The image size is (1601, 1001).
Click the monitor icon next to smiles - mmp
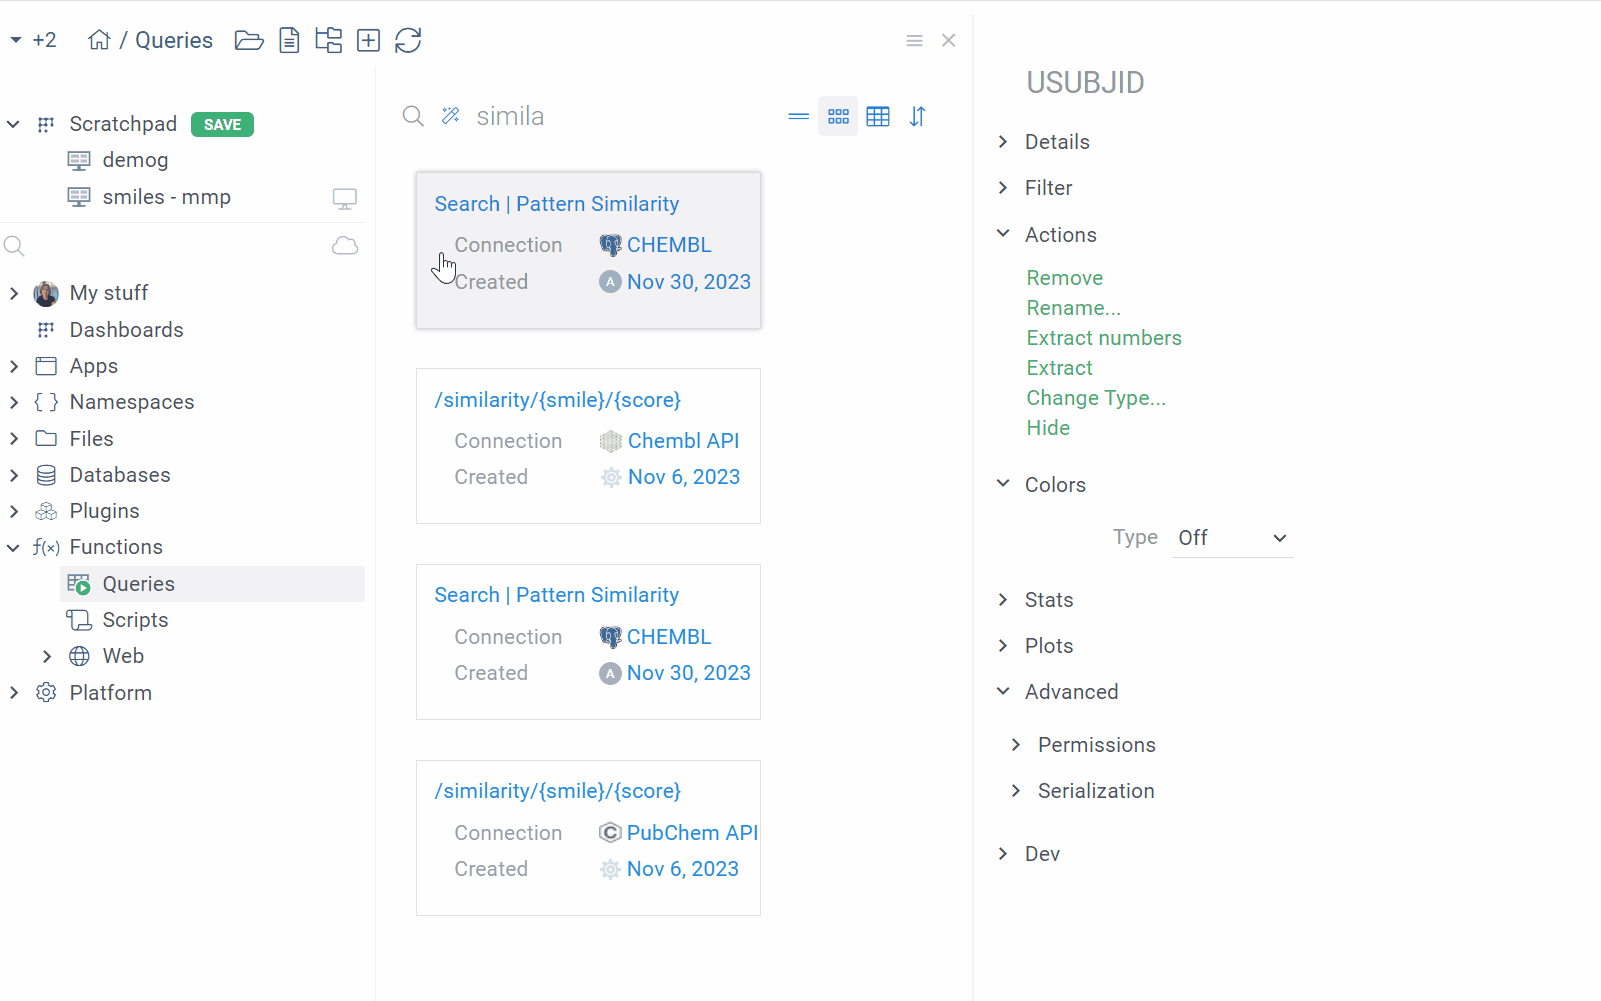(x=345, y=198)
